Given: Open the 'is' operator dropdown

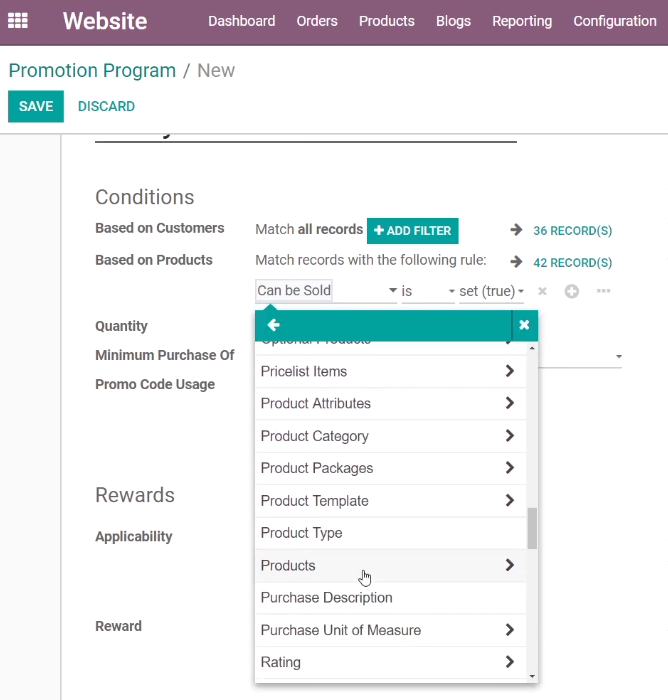Looking at the screenshot, I should click(x=428, y=291).
